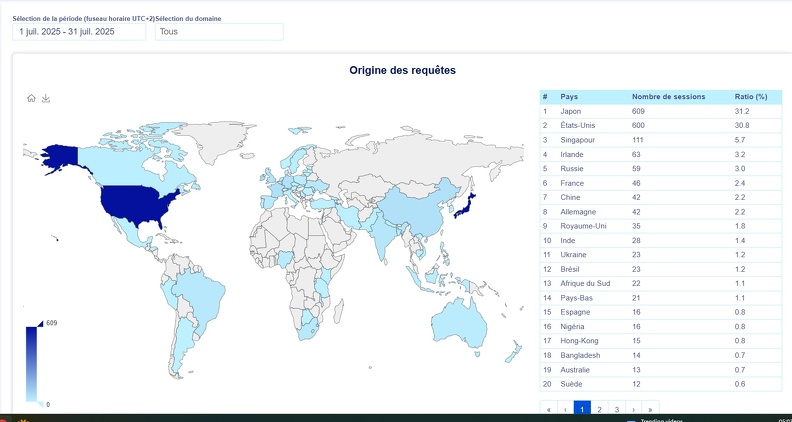The width and height of the screenshot is (792, 422).
Task: Sort the table by the Pays column
Action: (569, 97)
